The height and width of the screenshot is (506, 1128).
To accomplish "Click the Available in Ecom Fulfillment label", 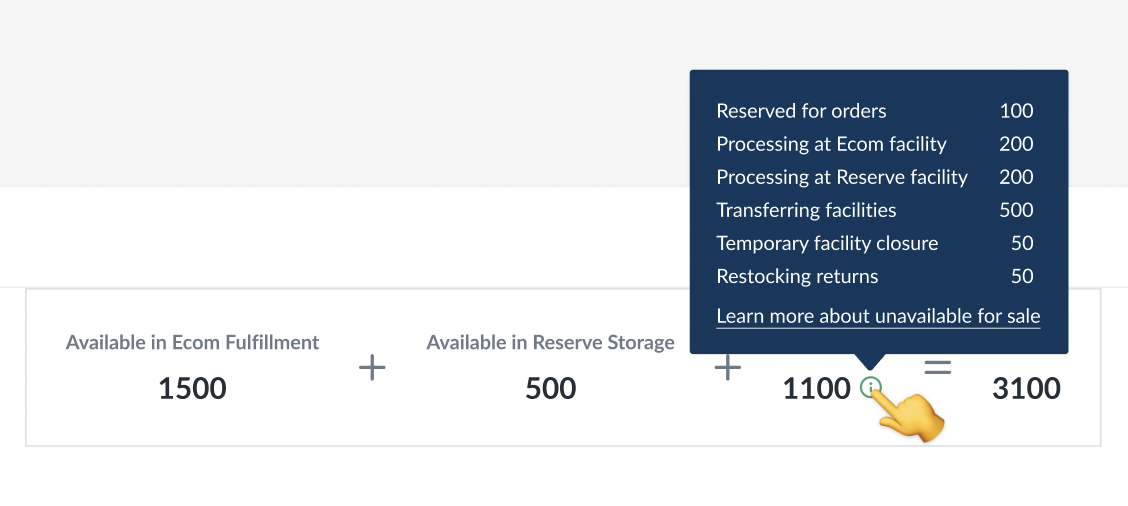I will tap(192, 343).
